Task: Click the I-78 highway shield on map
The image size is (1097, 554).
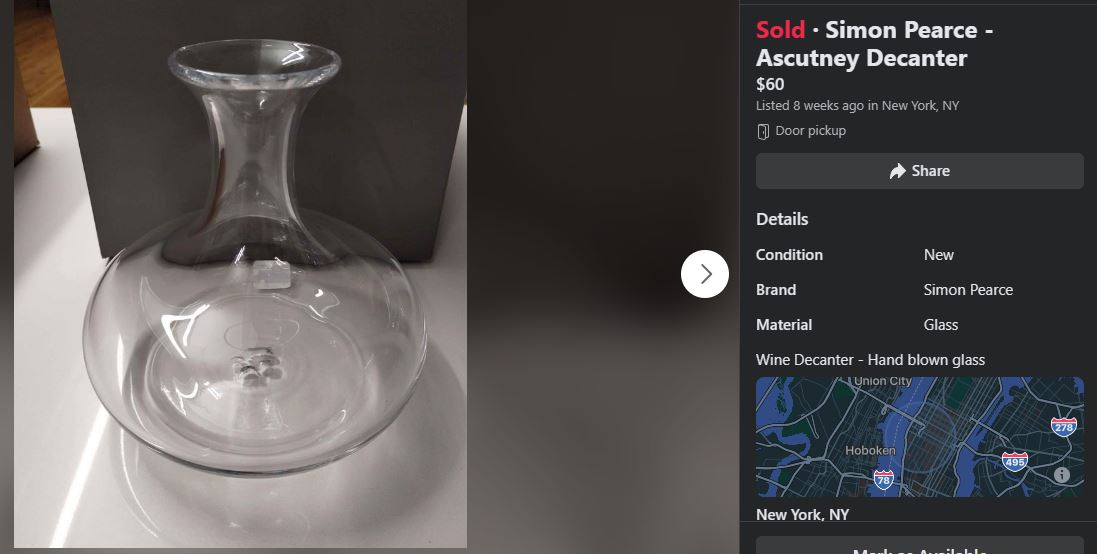Action: click(x=883, y=480)
